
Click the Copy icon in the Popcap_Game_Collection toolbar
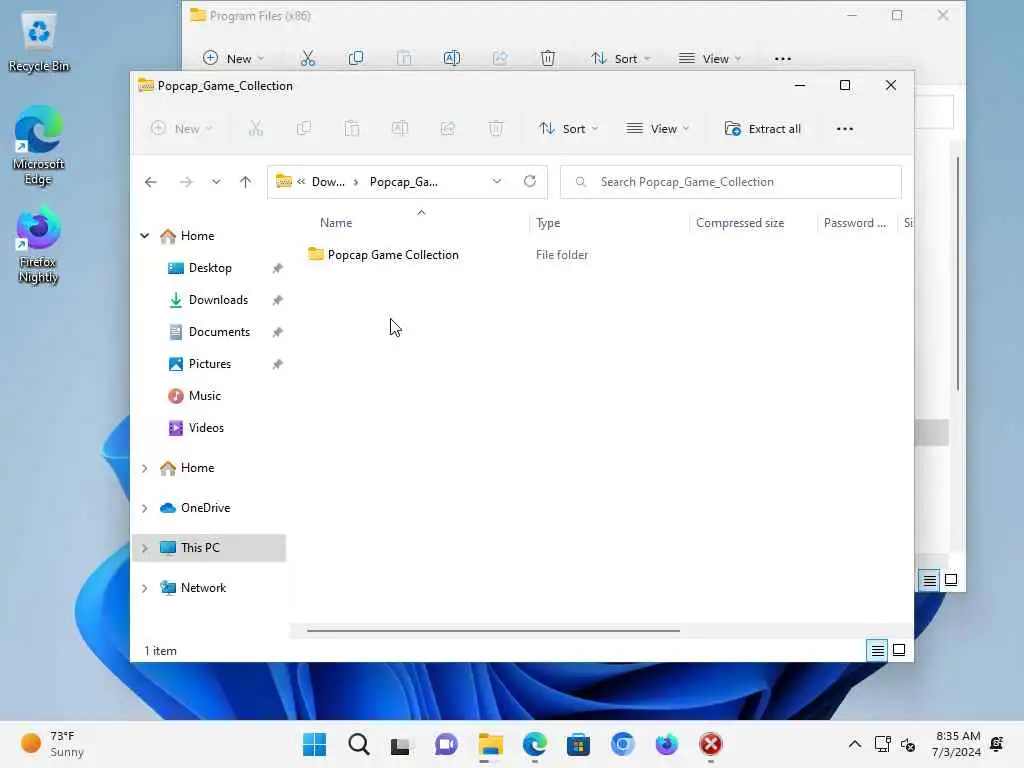(x=304, y=129)
